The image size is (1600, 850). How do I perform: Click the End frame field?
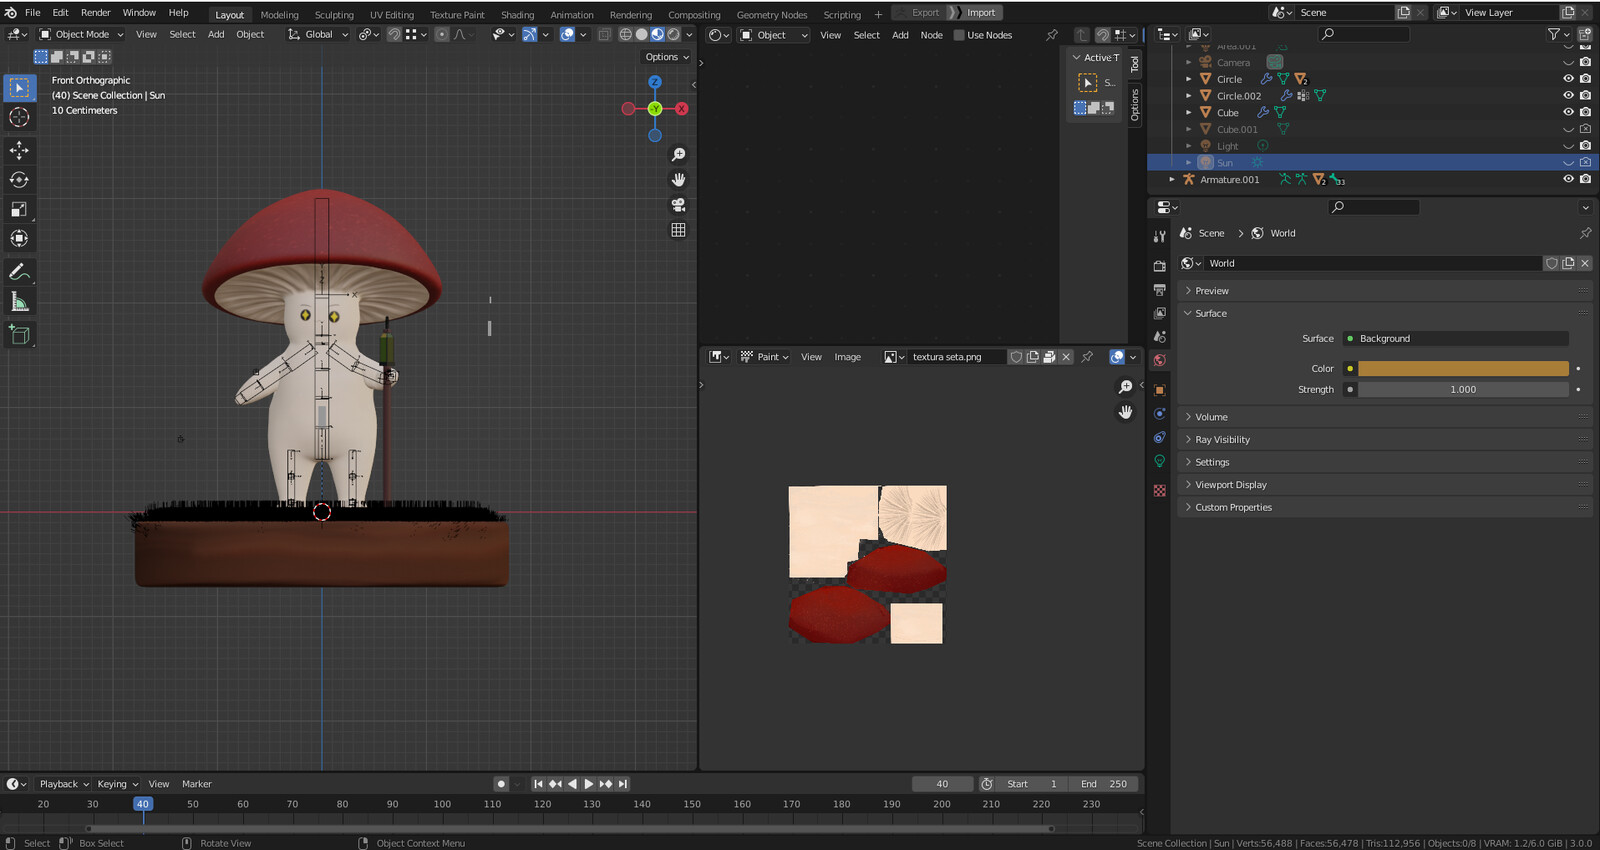tap(1104, 784)
